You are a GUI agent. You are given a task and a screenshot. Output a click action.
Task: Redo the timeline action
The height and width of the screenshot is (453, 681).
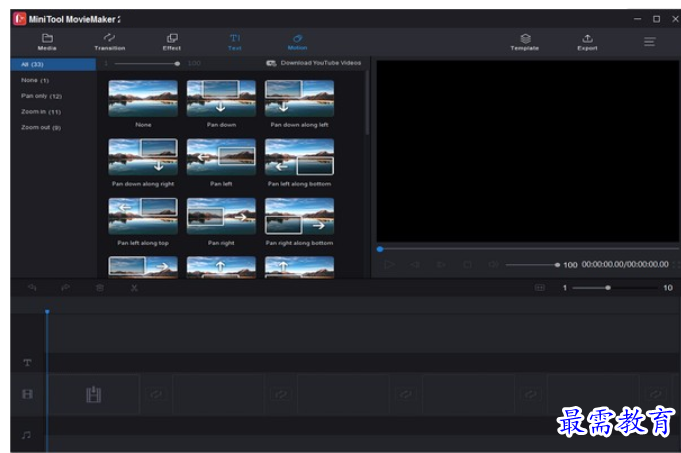(x=66, y=288)
